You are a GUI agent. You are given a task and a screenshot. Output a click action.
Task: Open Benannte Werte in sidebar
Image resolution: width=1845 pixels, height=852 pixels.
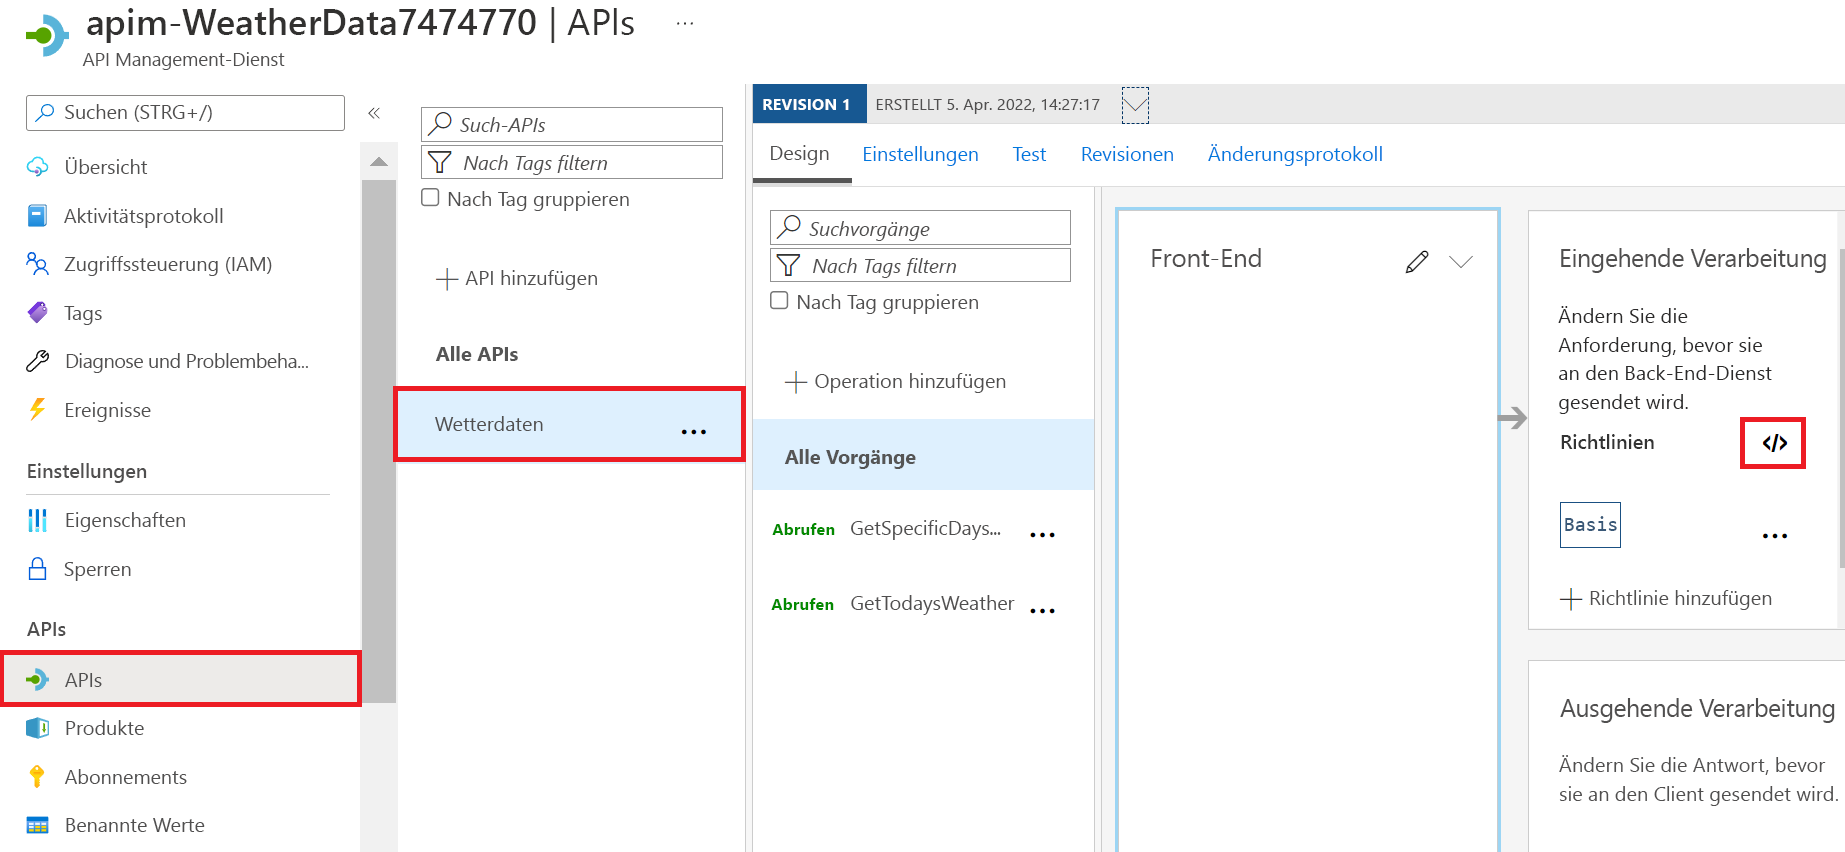pos(134,825)
